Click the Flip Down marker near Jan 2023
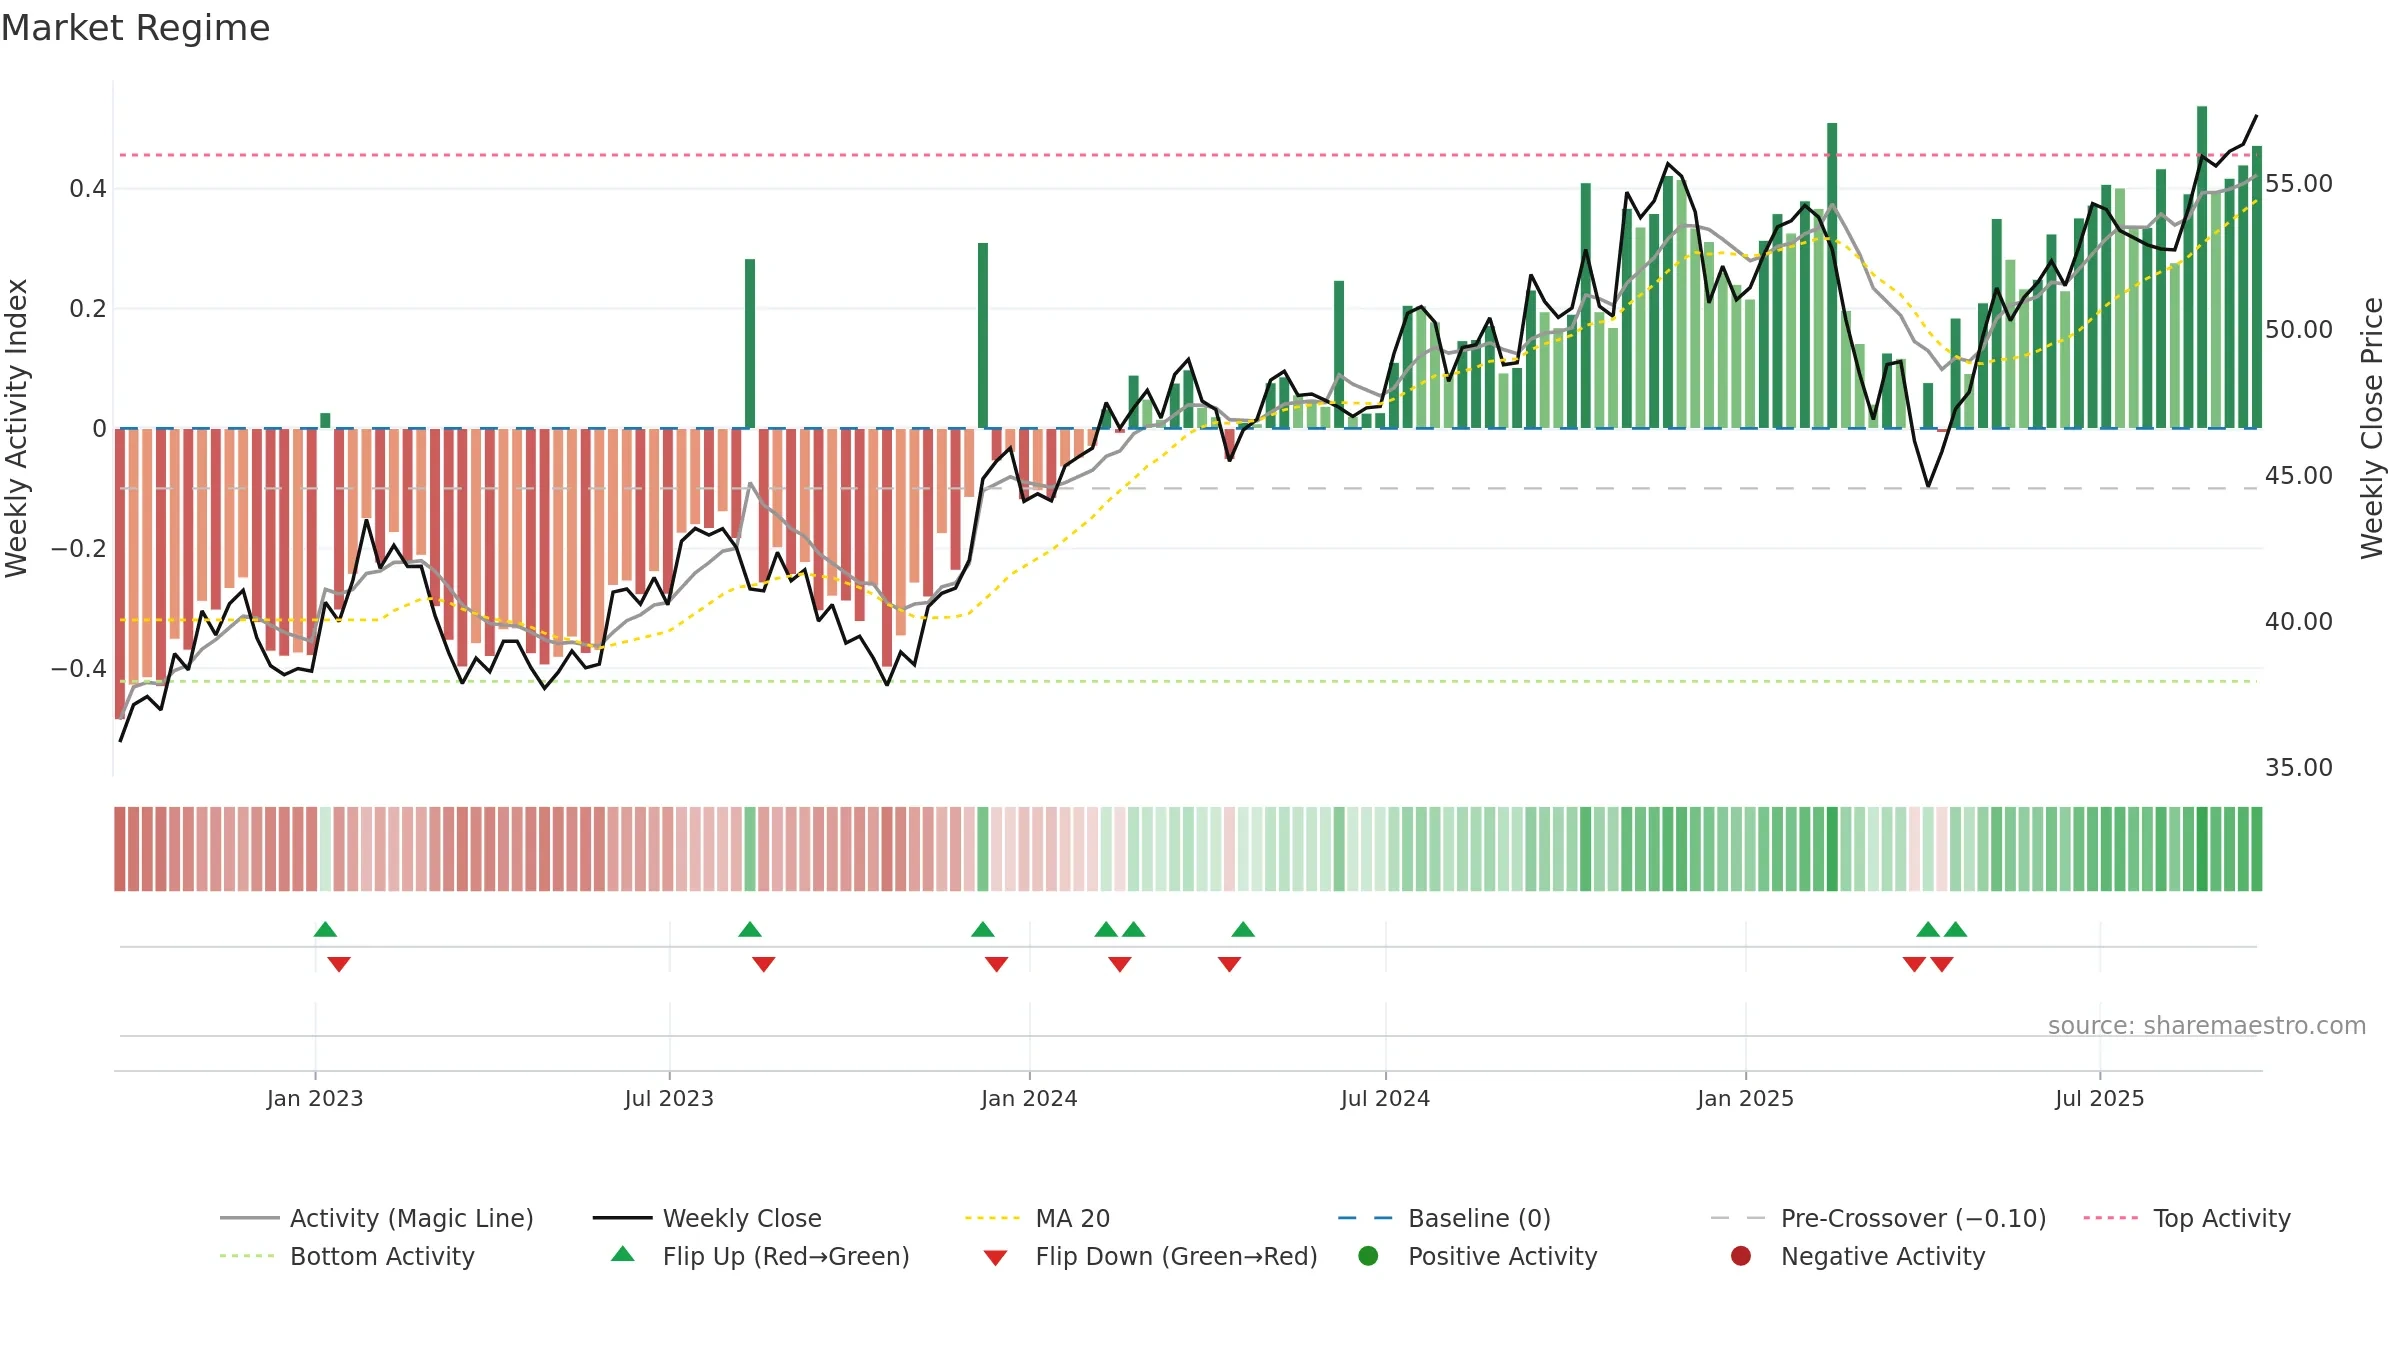Viewport: 2400px width, 1350px height. [339, 964]
